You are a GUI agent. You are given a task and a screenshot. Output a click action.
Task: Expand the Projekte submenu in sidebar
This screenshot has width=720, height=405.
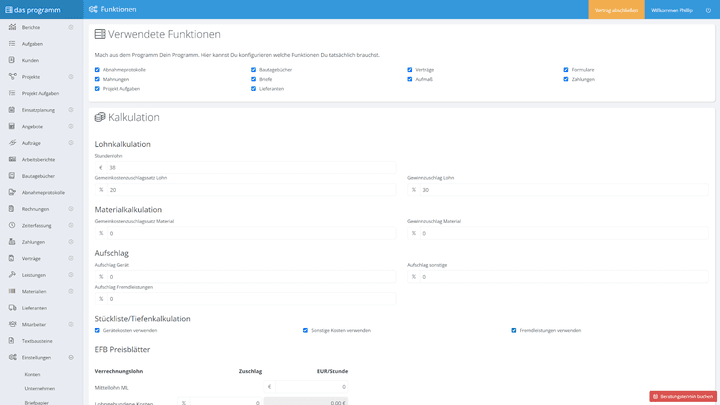71,77
